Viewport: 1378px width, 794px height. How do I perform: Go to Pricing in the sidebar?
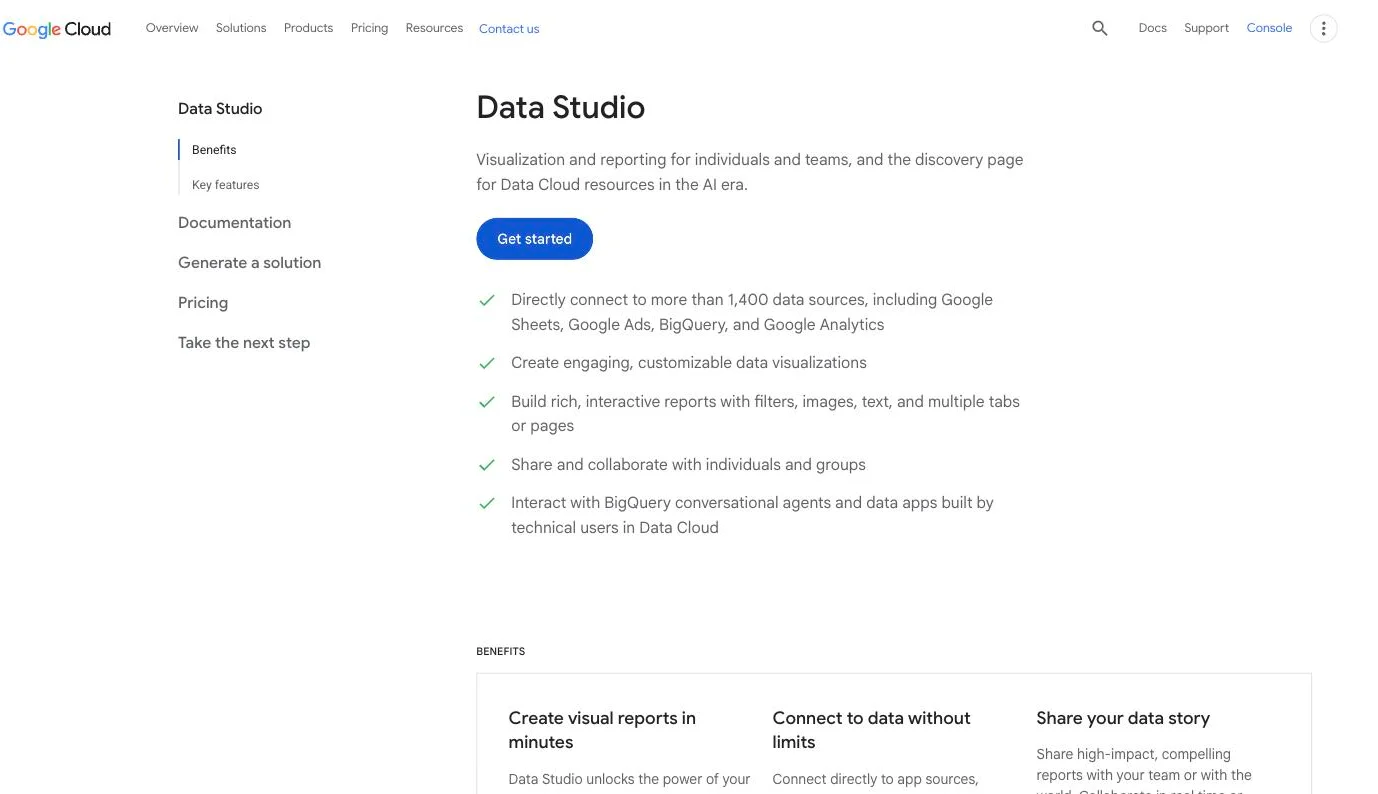(203, 303)
